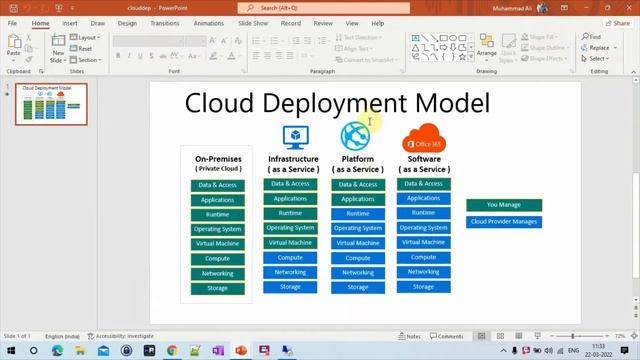Screen dimensions: 640x360
Task: Select the Text Box shape tool
Action: (416, 38)
